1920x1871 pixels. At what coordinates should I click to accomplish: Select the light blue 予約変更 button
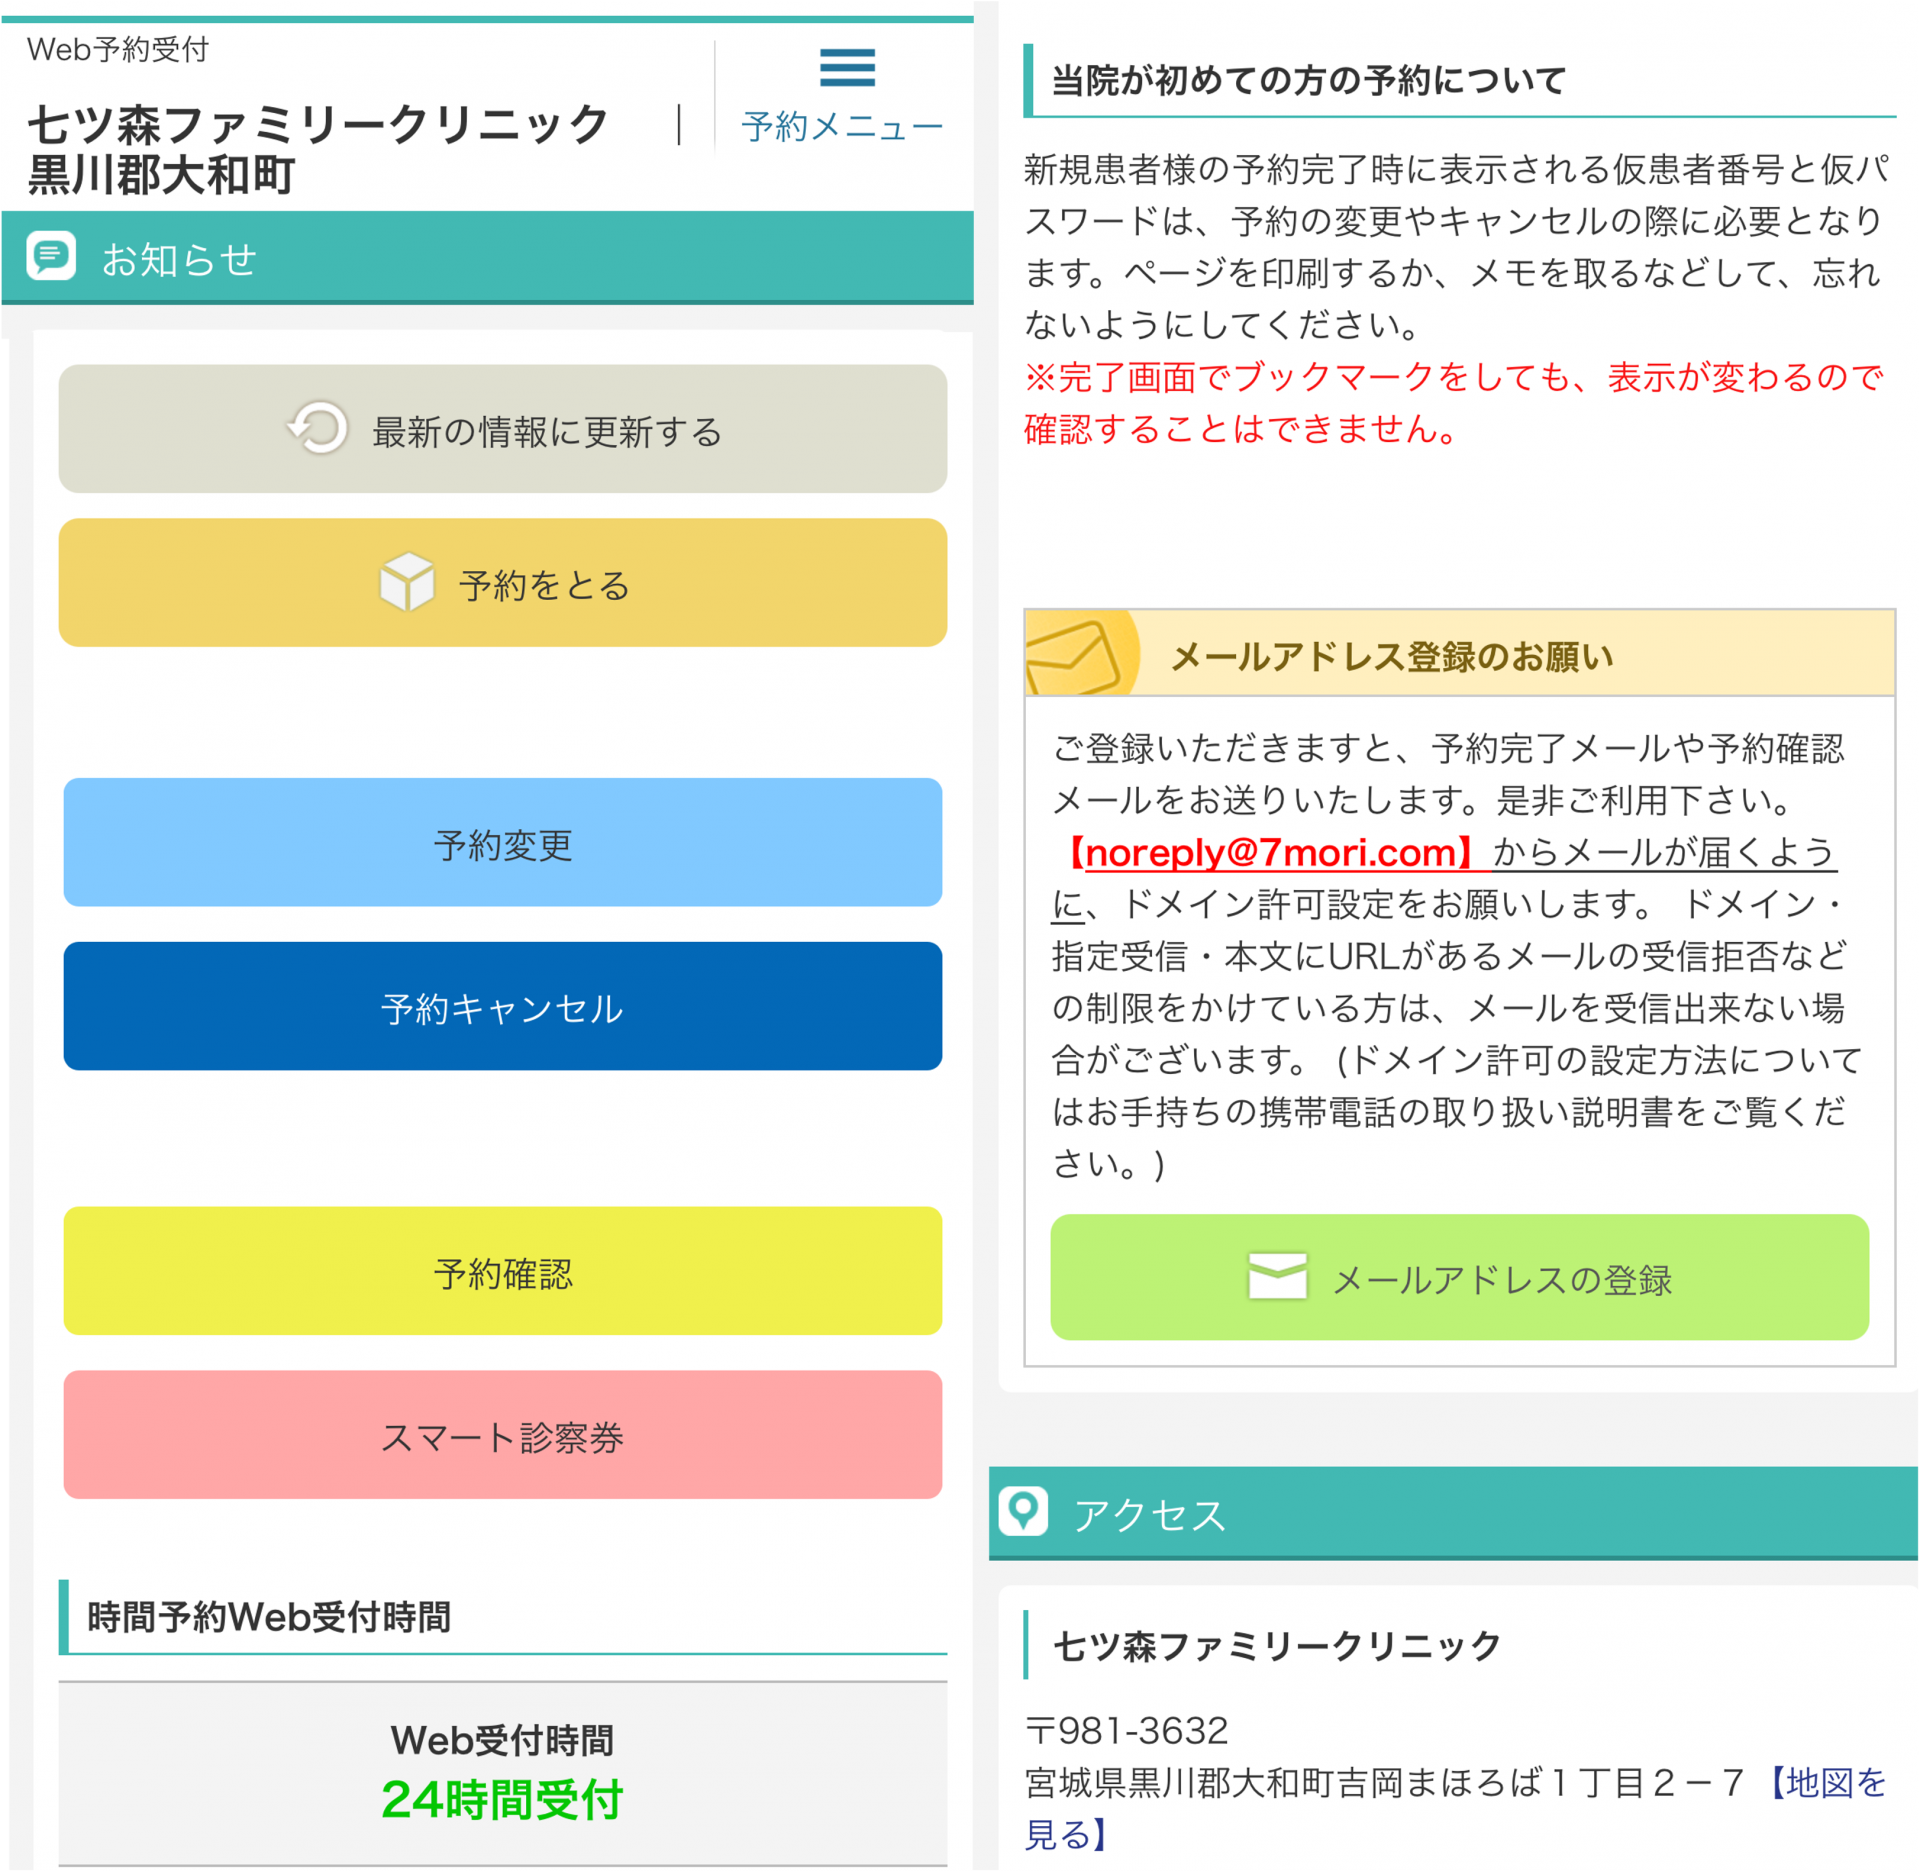(502, 843)
